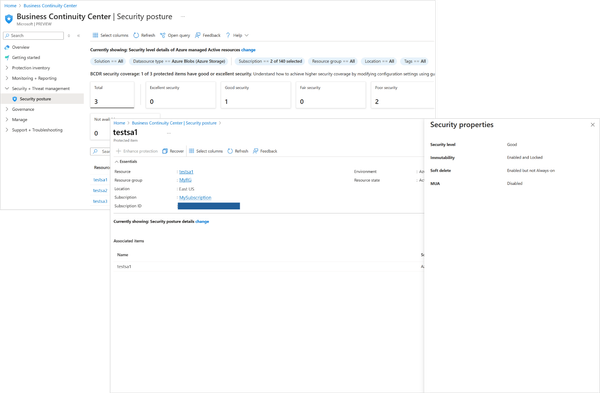Screen dimensions: 600x393
Task: Open Getting started in sidebar
Action: point(26,57)
